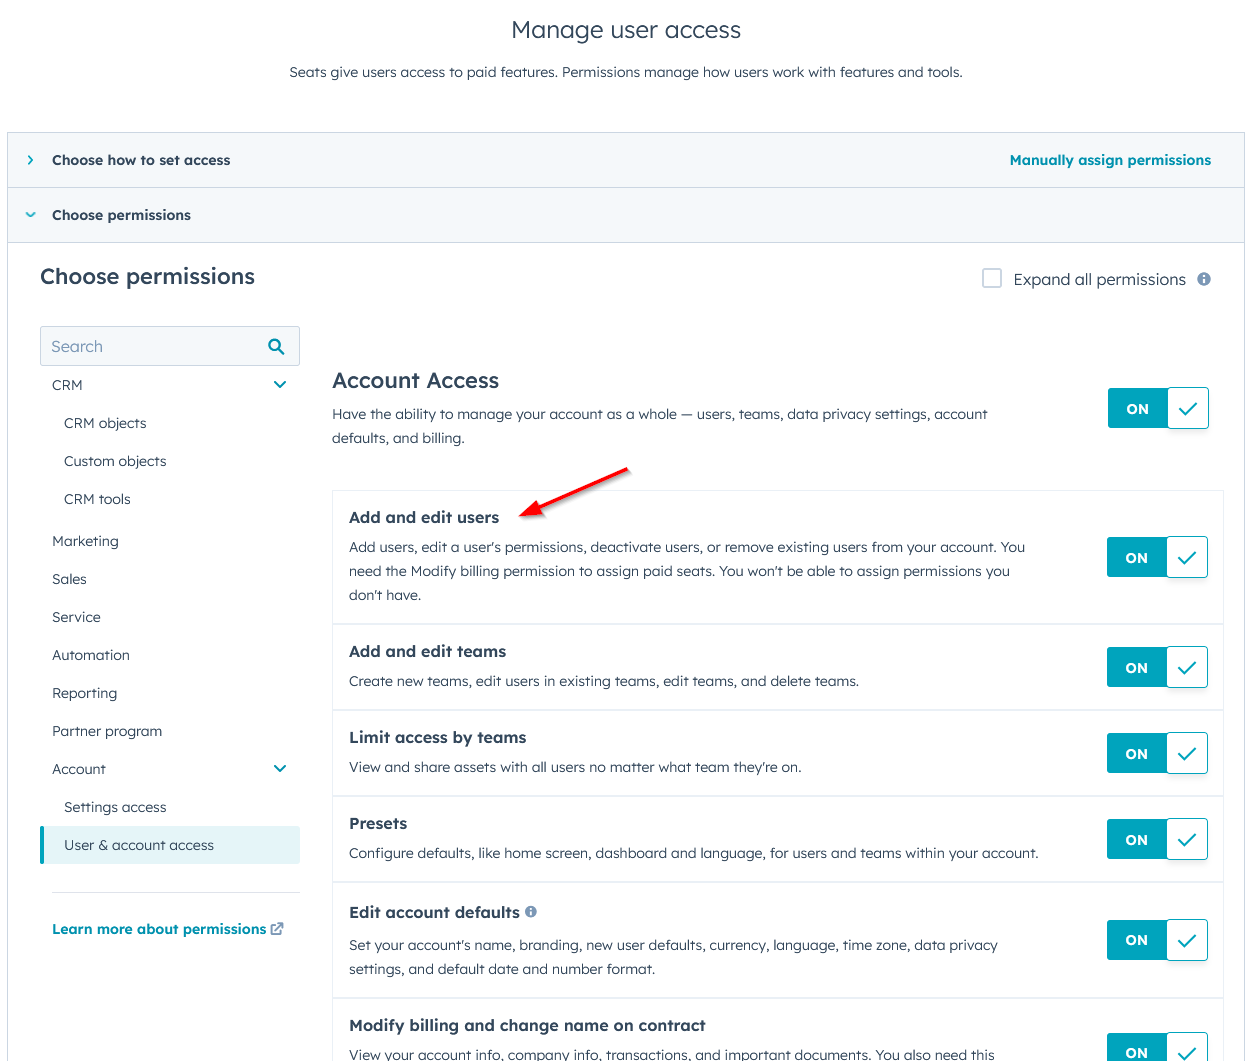Select Sales in the permissions sidebar
The height and width of the screenshot is (1061, 1254).
[69, 578]
